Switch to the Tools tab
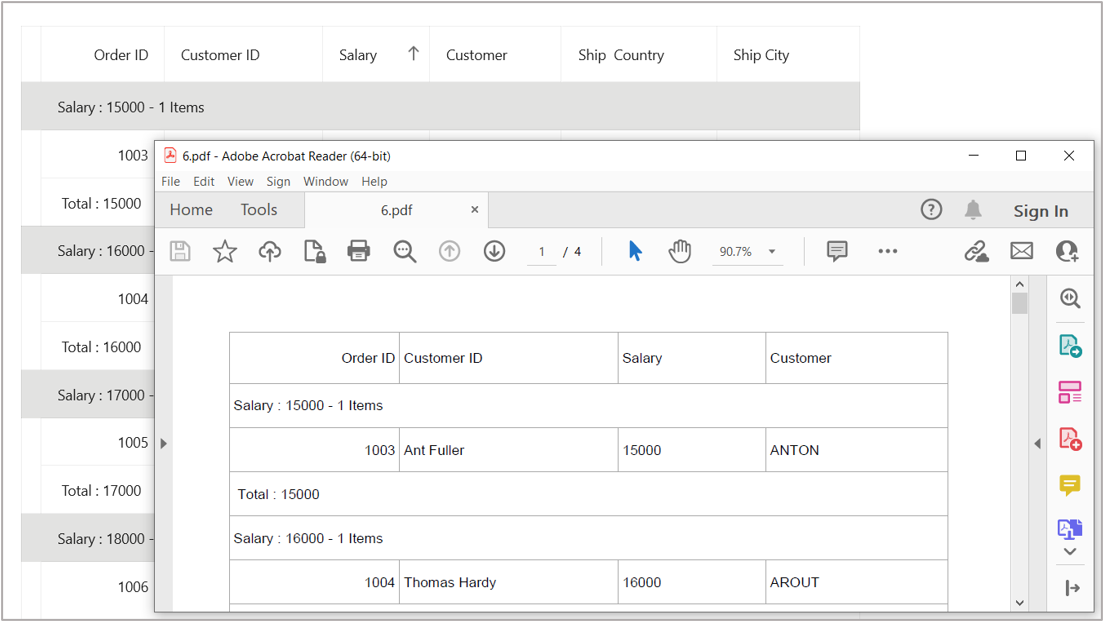1104x622 pixels. [x=259, y=210]
